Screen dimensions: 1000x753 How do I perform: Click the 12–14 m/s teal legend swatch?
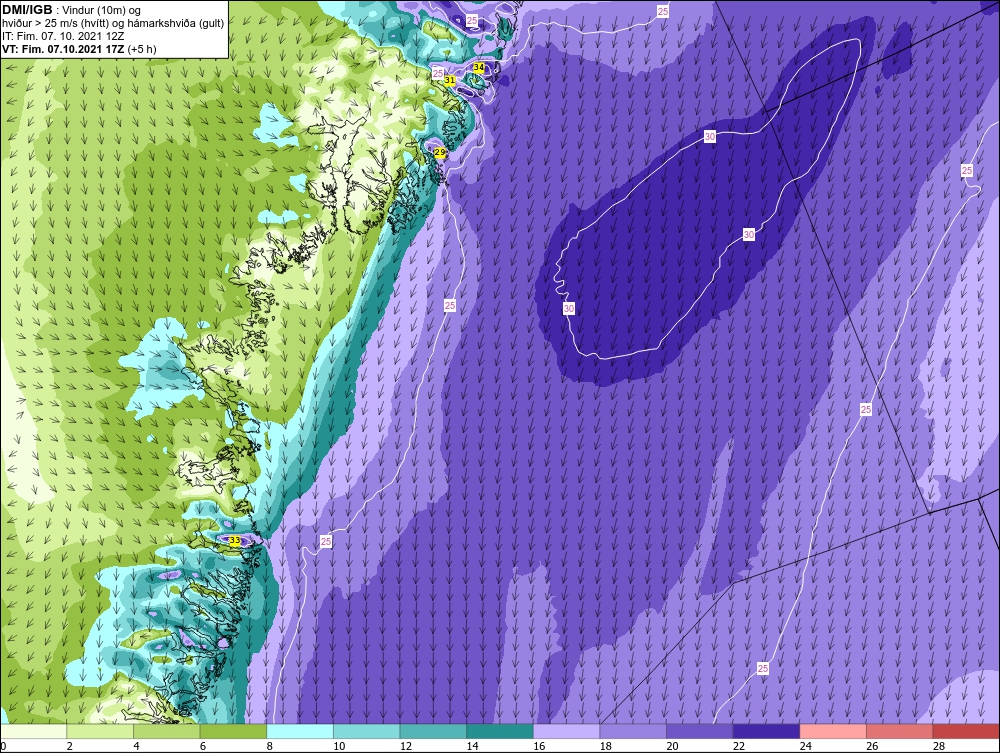click(433, 731)
